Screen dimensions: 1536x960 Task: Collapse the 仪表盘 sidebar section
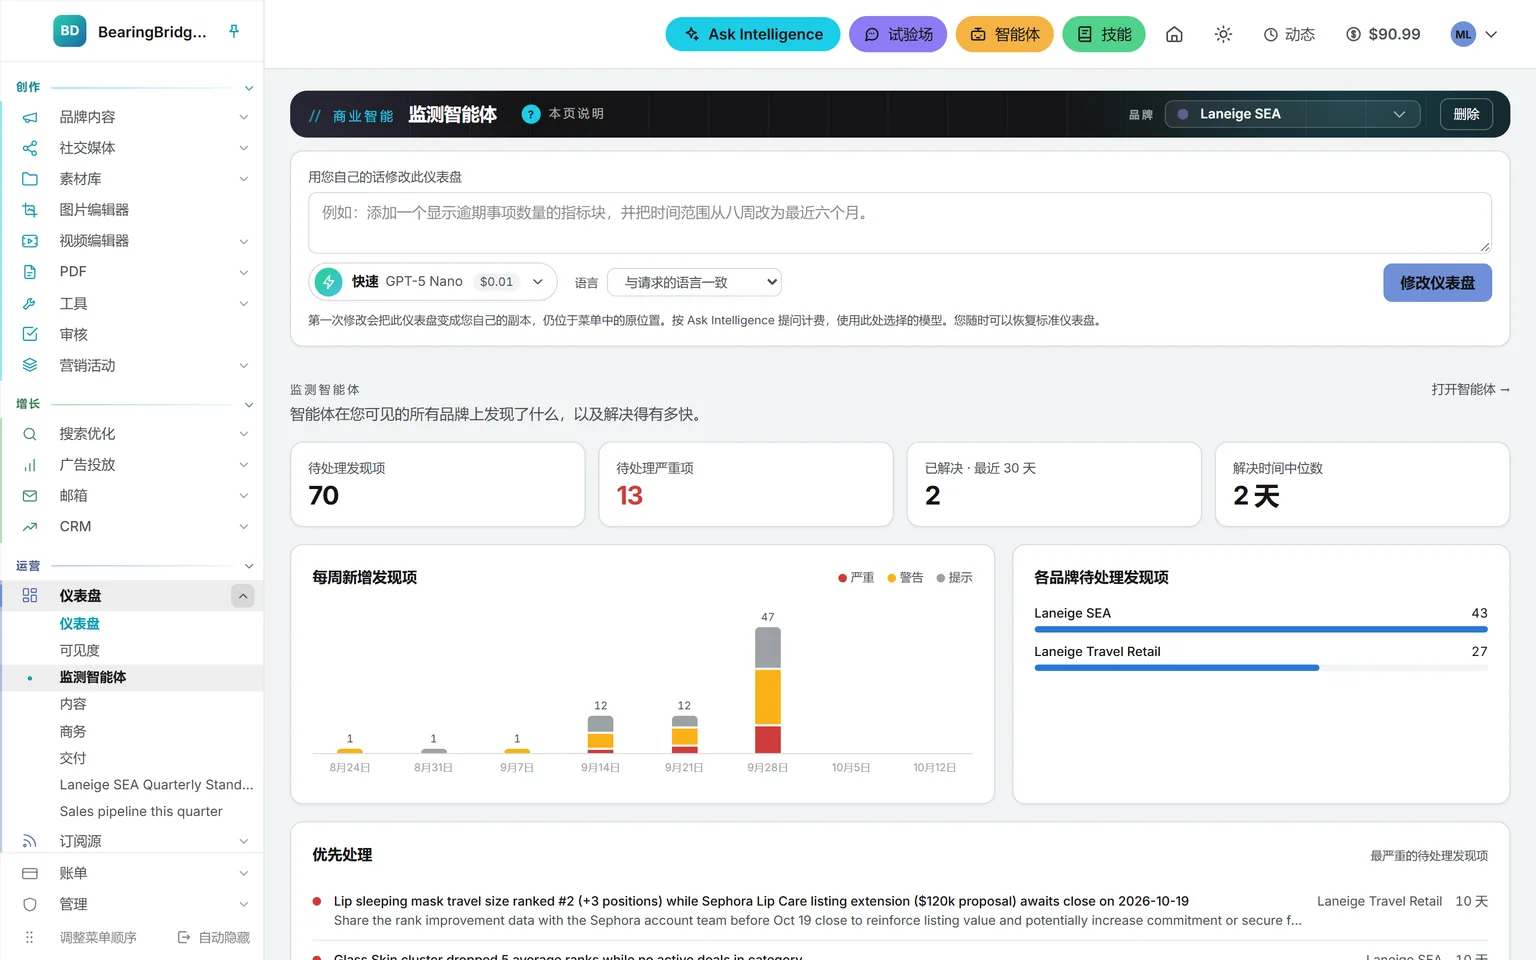click(x=243, y=596)
